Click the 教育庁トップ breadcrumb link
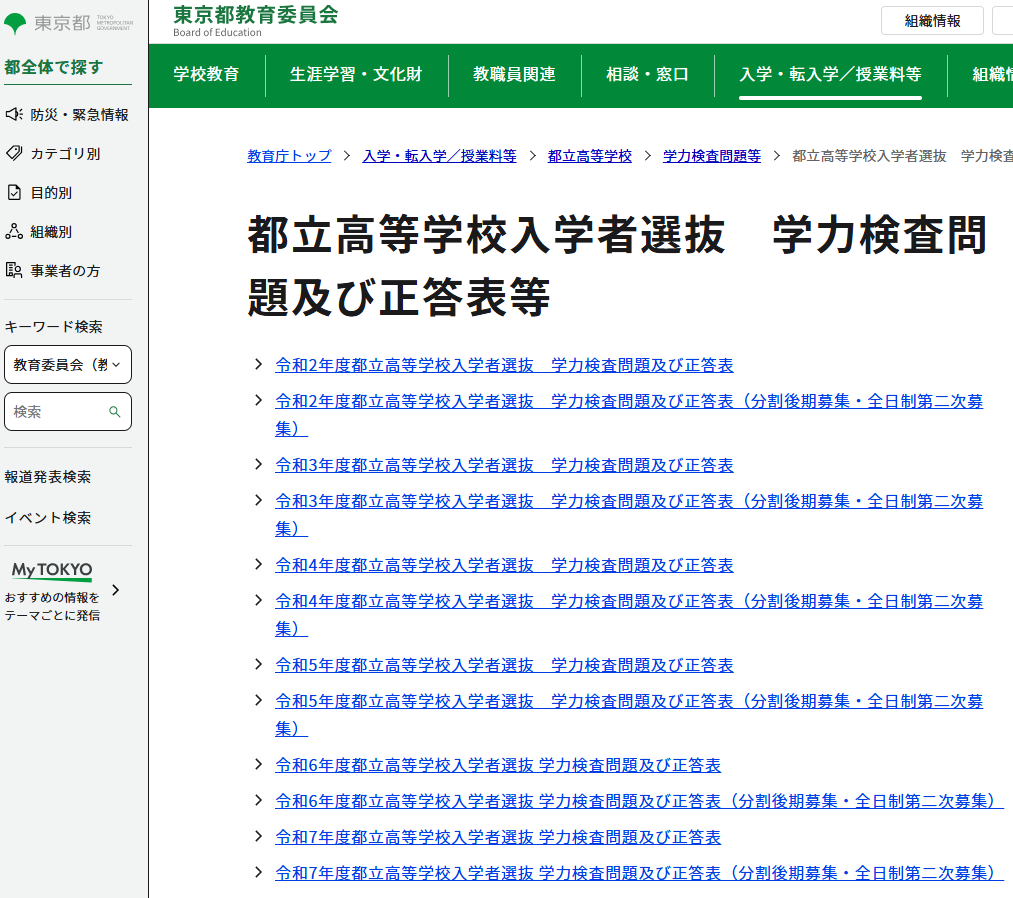The height and width of the screenshot is (898, 1013). click(x=289, y=156)
